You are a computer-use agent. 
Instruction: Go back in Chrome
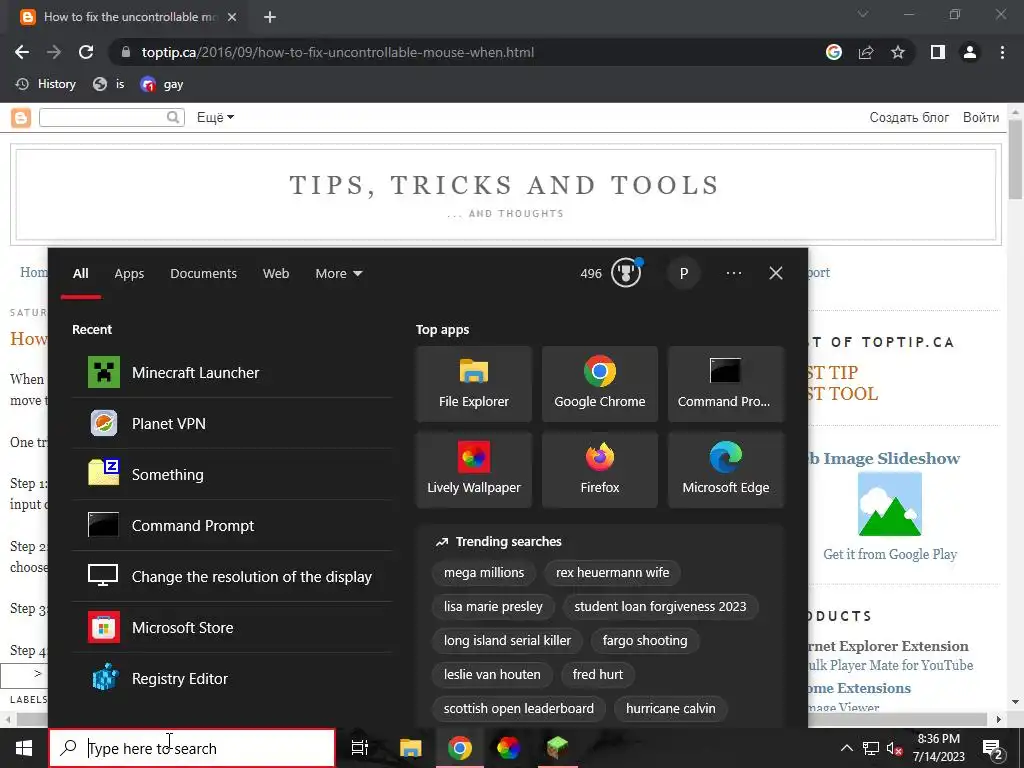22,52
